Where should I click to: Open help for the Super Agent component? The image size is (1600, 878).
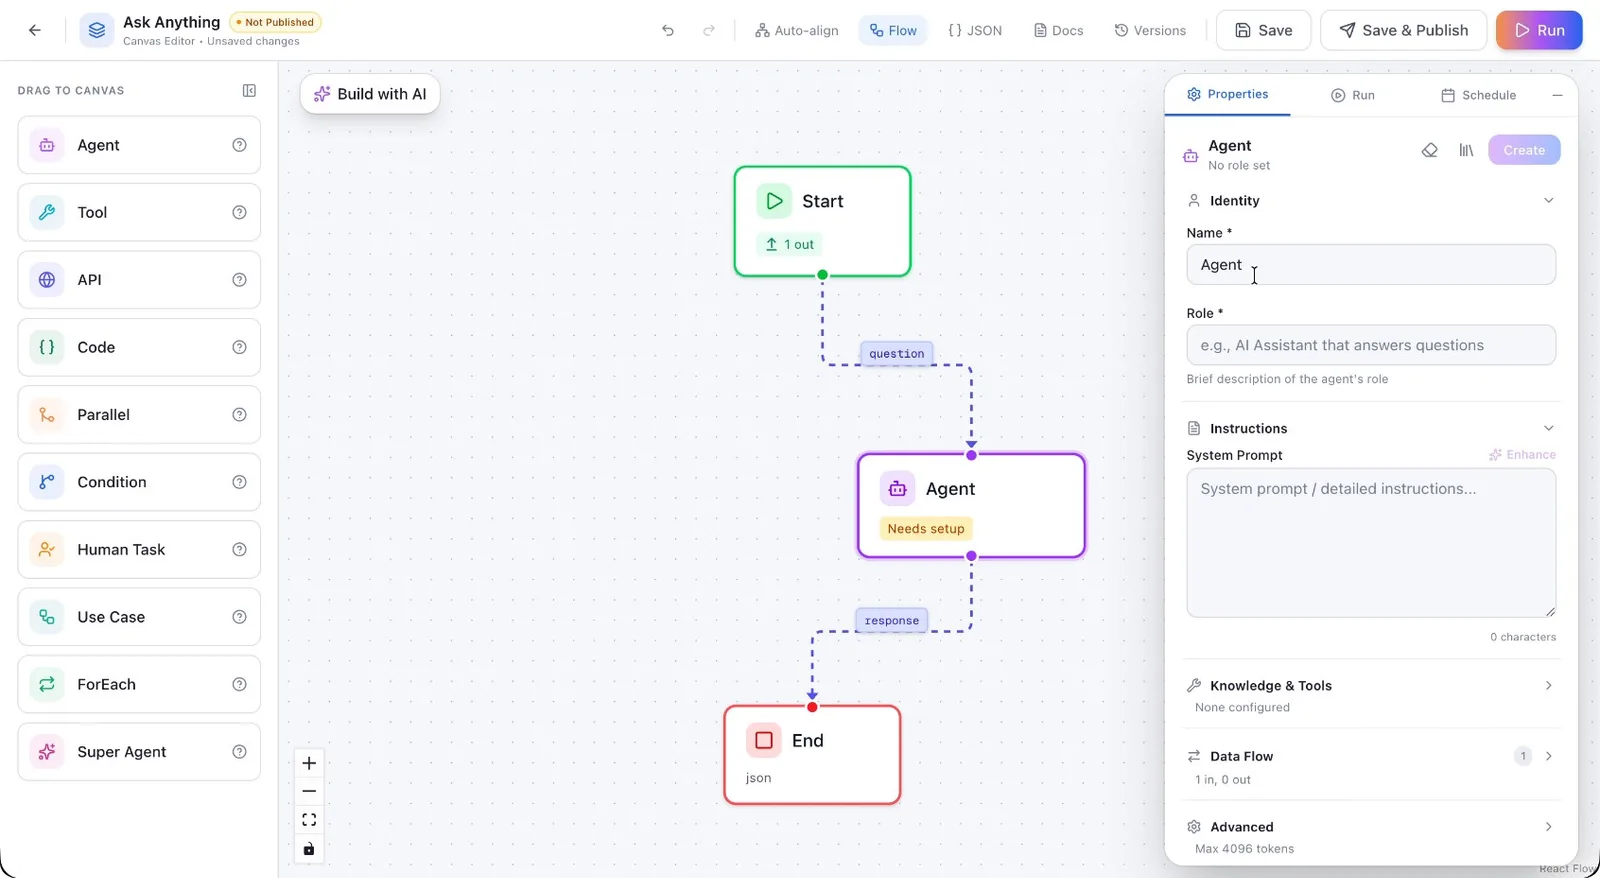(239, 752)
